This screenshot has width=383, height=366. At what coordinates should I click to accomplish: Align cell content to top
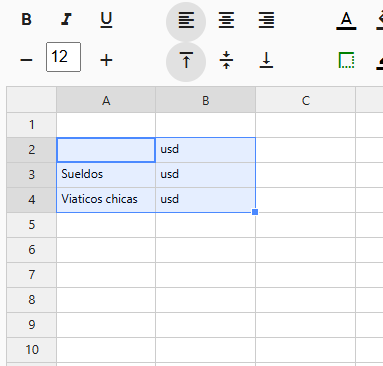[x=186, y=61]
